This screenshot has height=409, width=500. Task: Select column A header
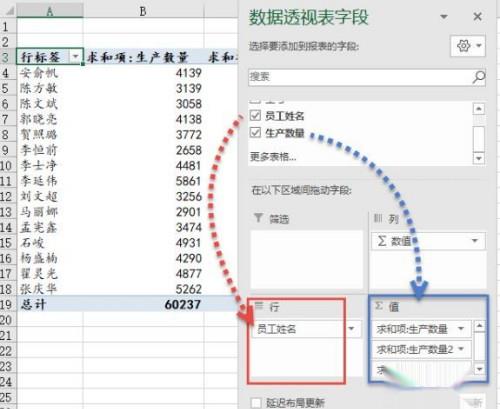(50, 11)
